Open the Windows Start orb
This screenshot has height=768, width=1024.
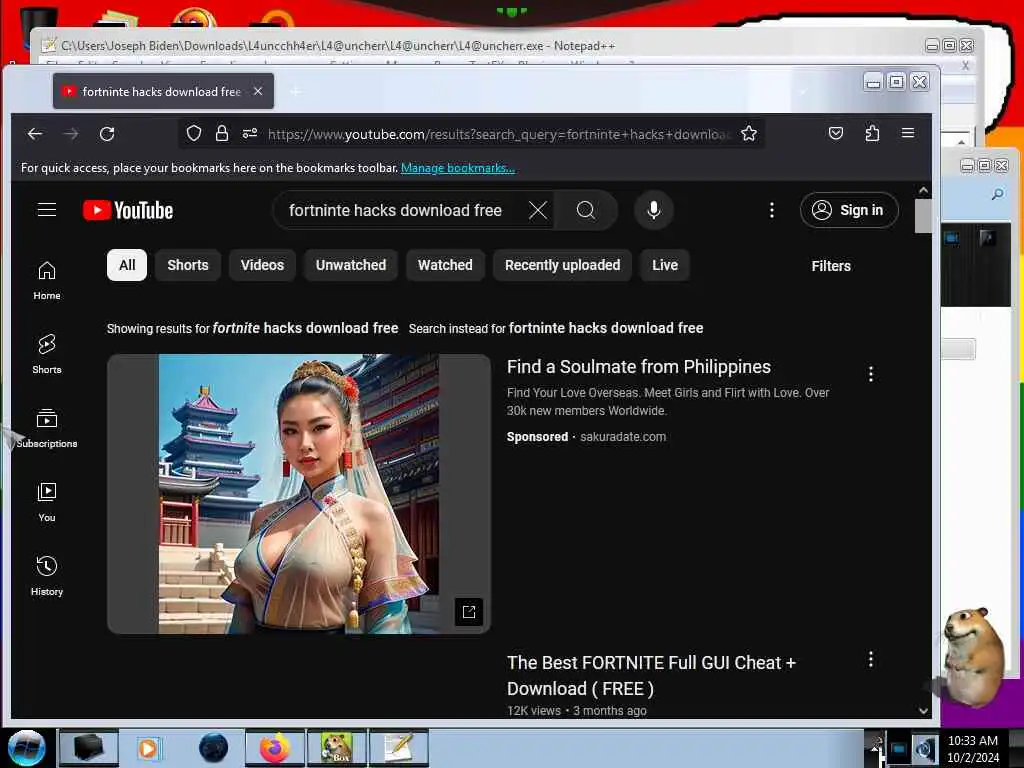(27, 748)
